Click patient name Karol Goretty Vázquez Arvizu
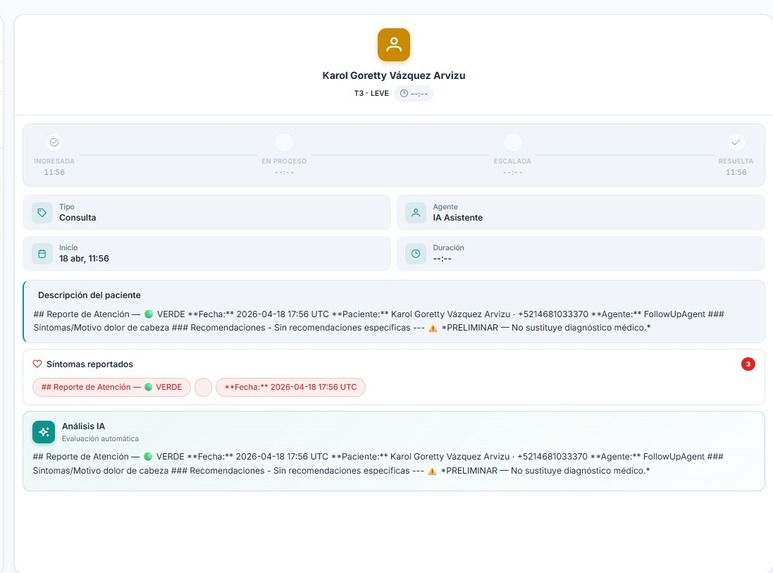The width and height of the screenshot is (773, 573). [x=393, y=75]
